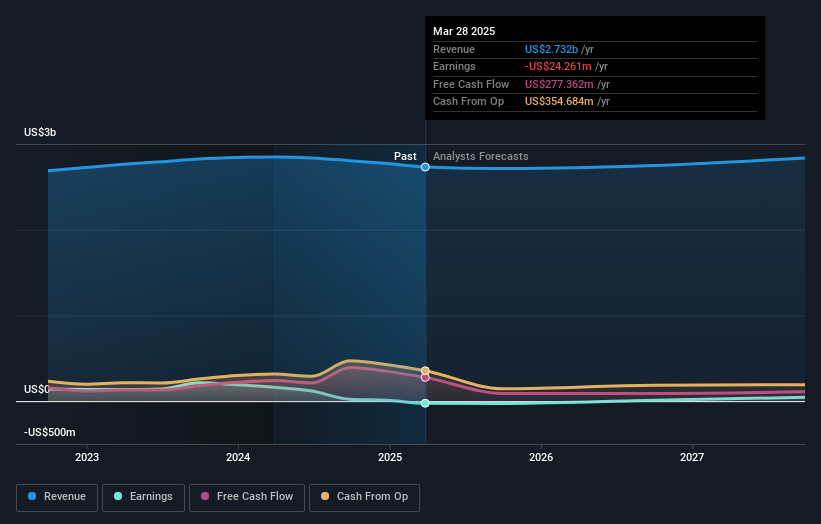Click the Past label
The width and height of the screenshot is (821, 524).
pyautogui.click(x=405, y=156)
